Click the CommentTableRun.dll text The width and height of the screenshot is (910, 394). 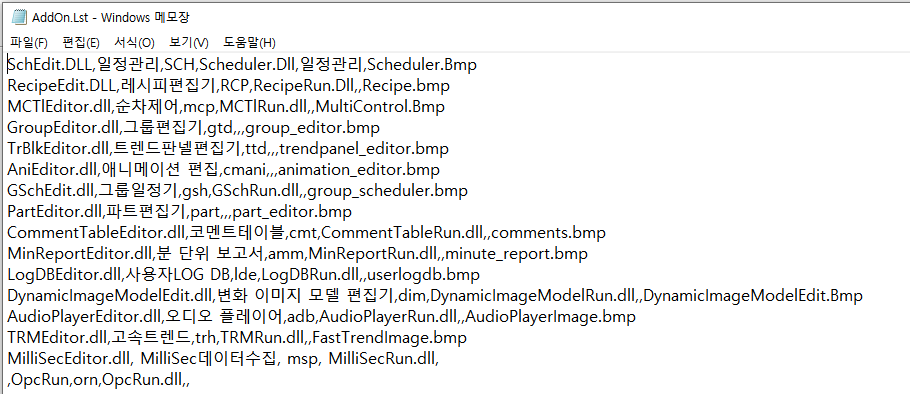click(x=401, y=233)
